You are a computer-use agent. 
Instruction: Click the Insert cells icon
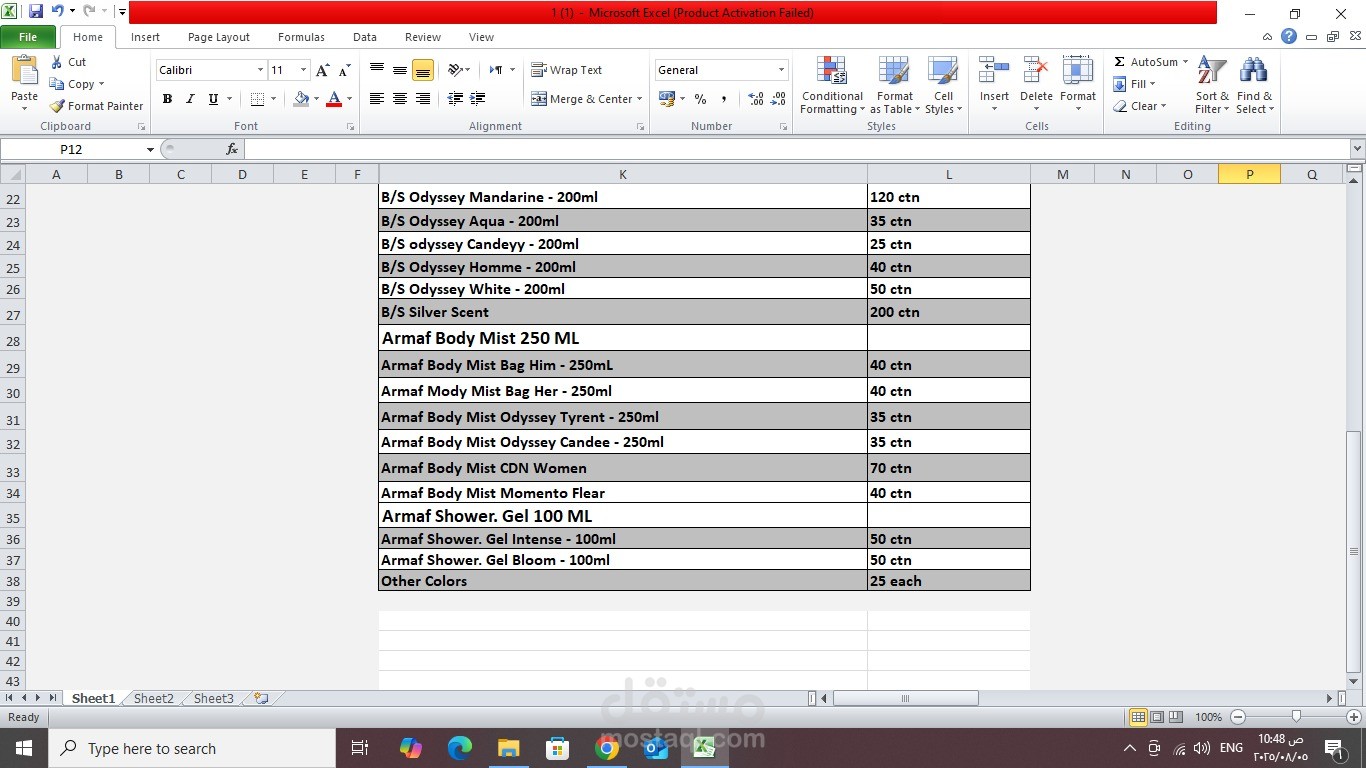[994, 72]
